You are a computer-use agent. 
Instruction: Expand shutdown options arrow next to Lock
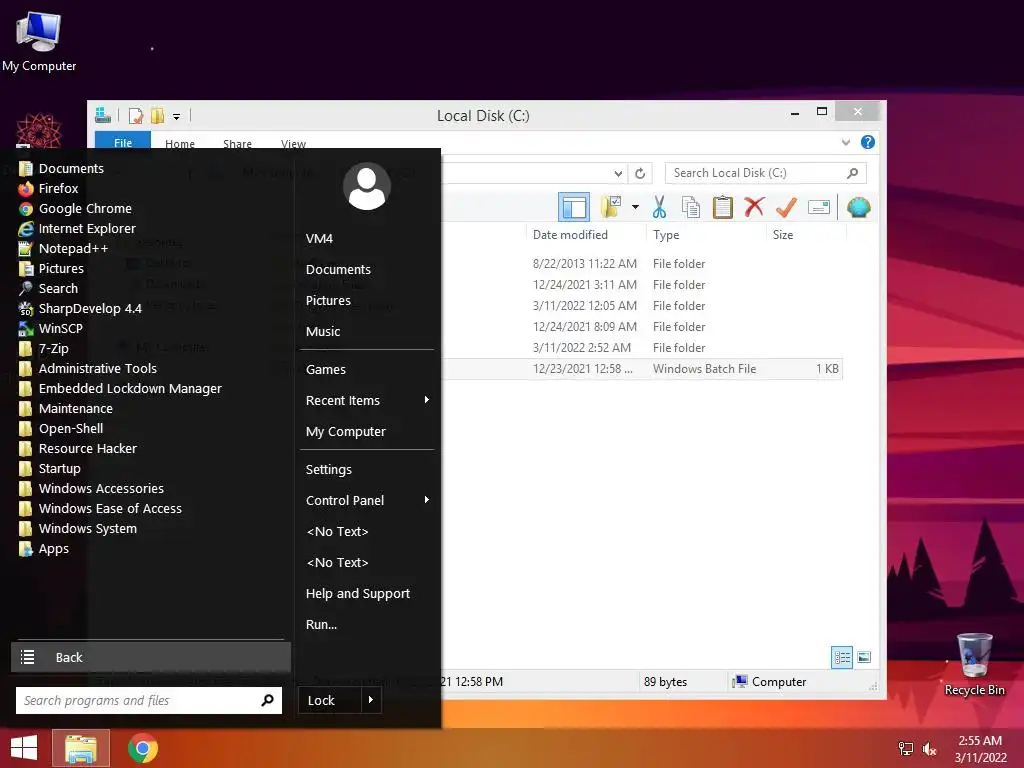(371, 700)
